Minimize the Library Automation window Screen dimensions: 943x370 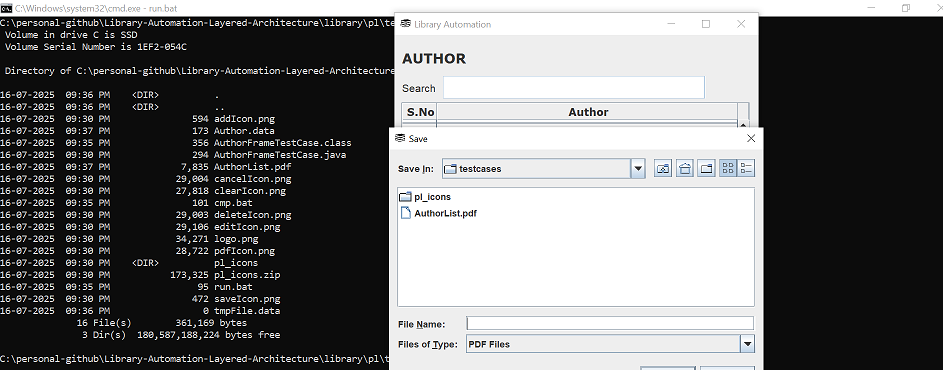point(671,24)
